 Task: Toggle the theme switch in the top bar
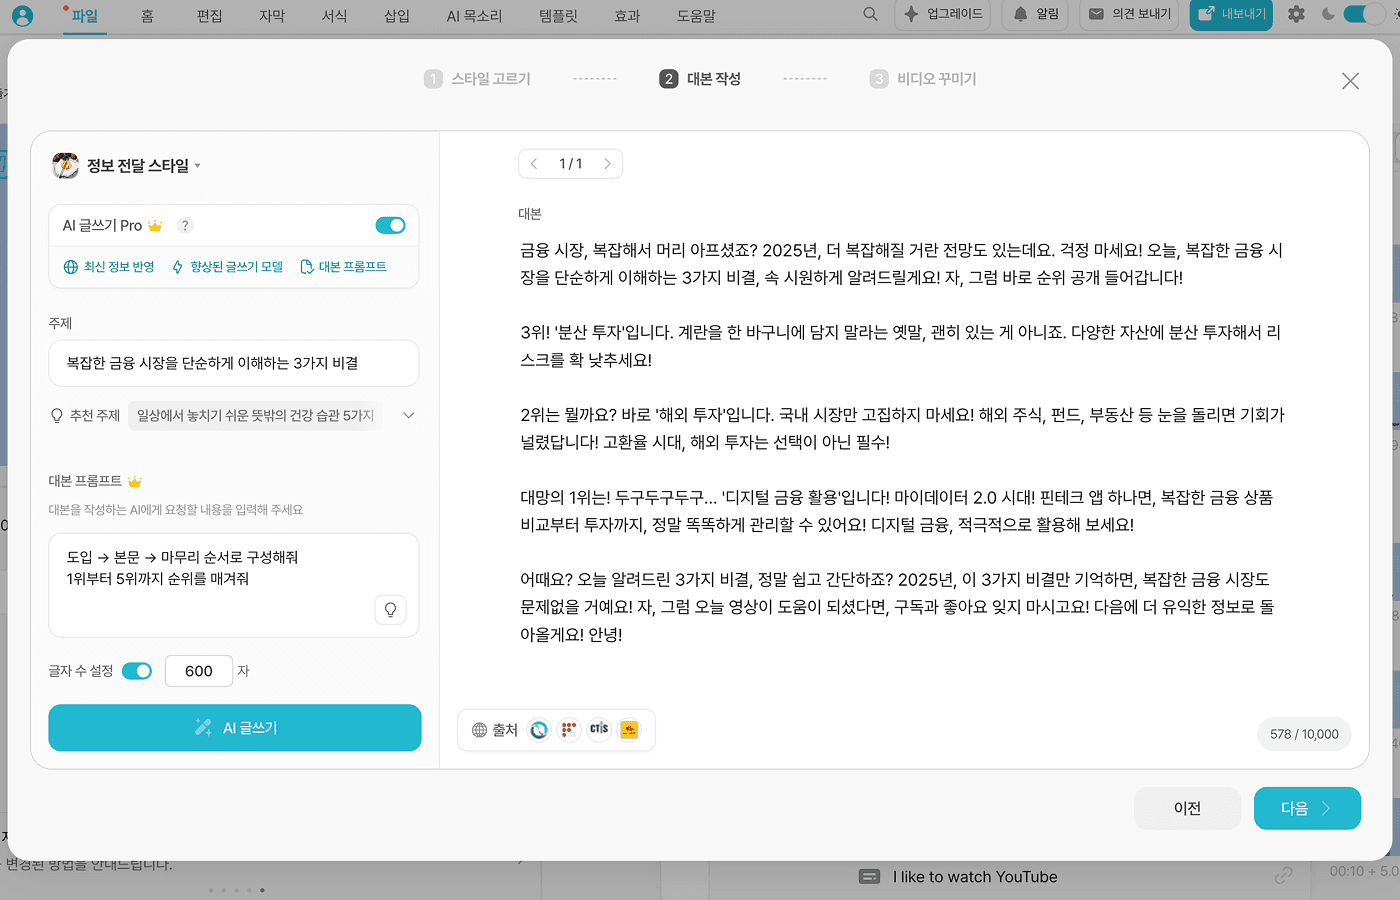1361,14
